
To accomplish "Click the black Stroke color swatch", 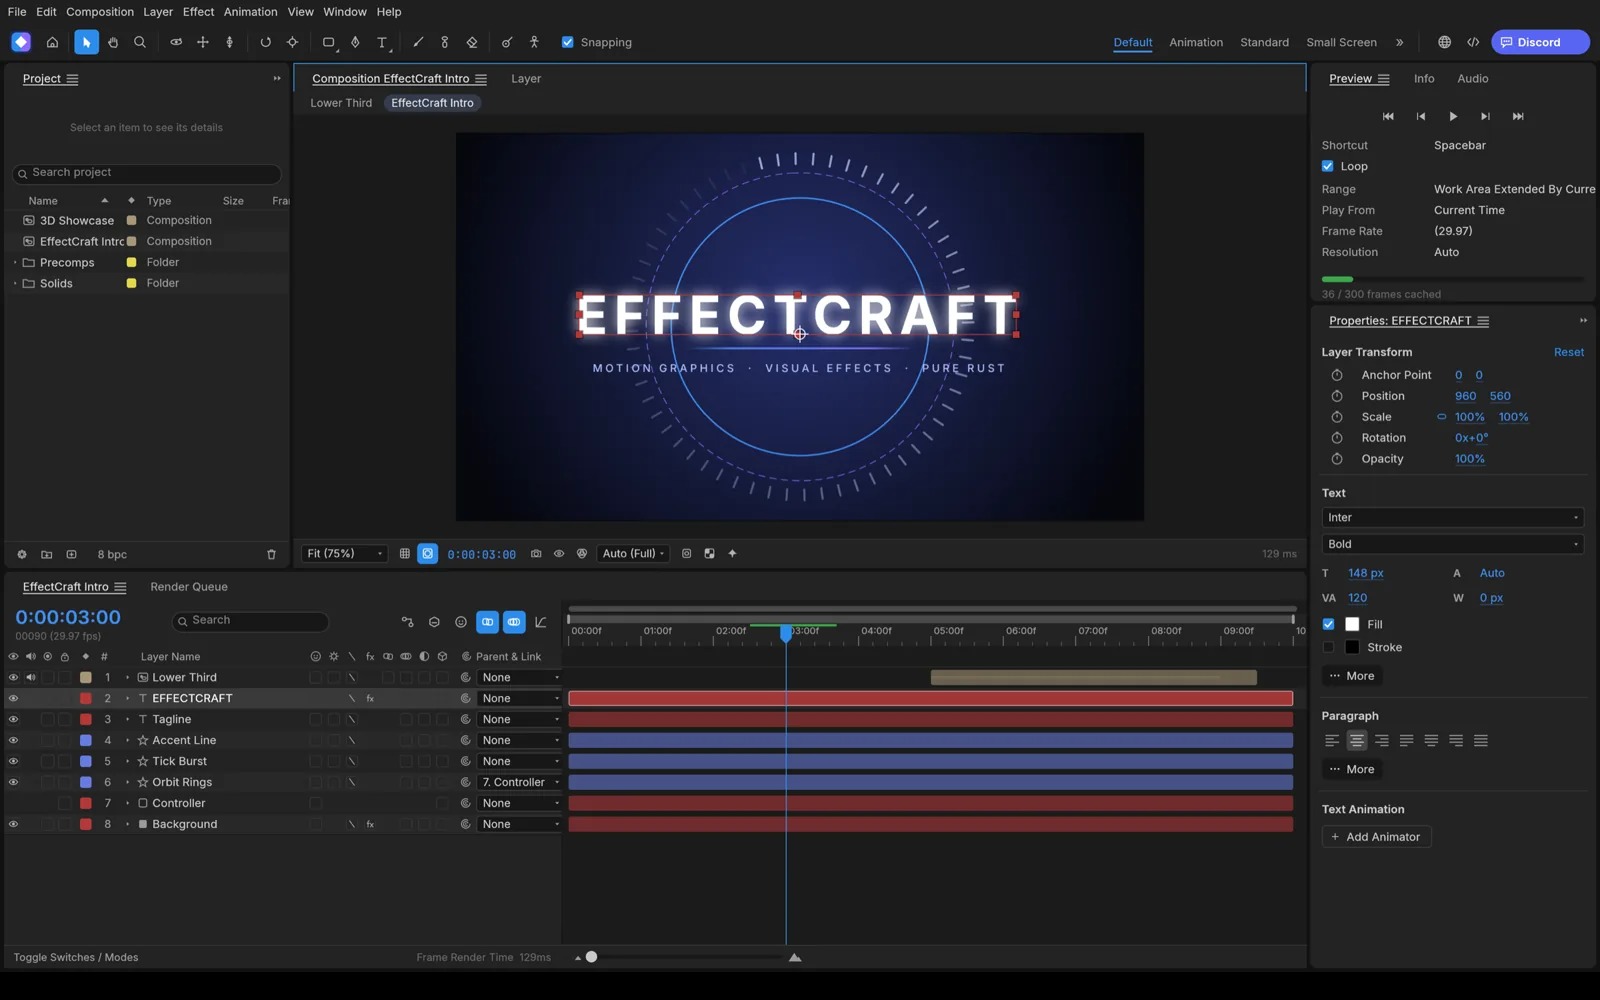I will tap(1352, 647).
